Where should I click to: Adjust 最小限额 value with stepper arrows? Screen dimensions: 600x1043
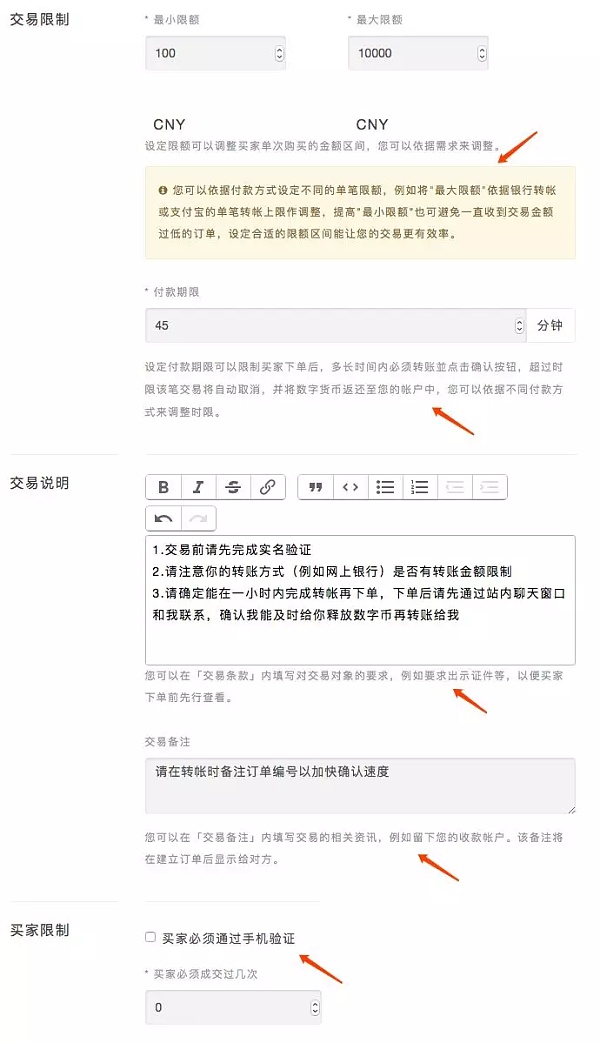point(279,53)
